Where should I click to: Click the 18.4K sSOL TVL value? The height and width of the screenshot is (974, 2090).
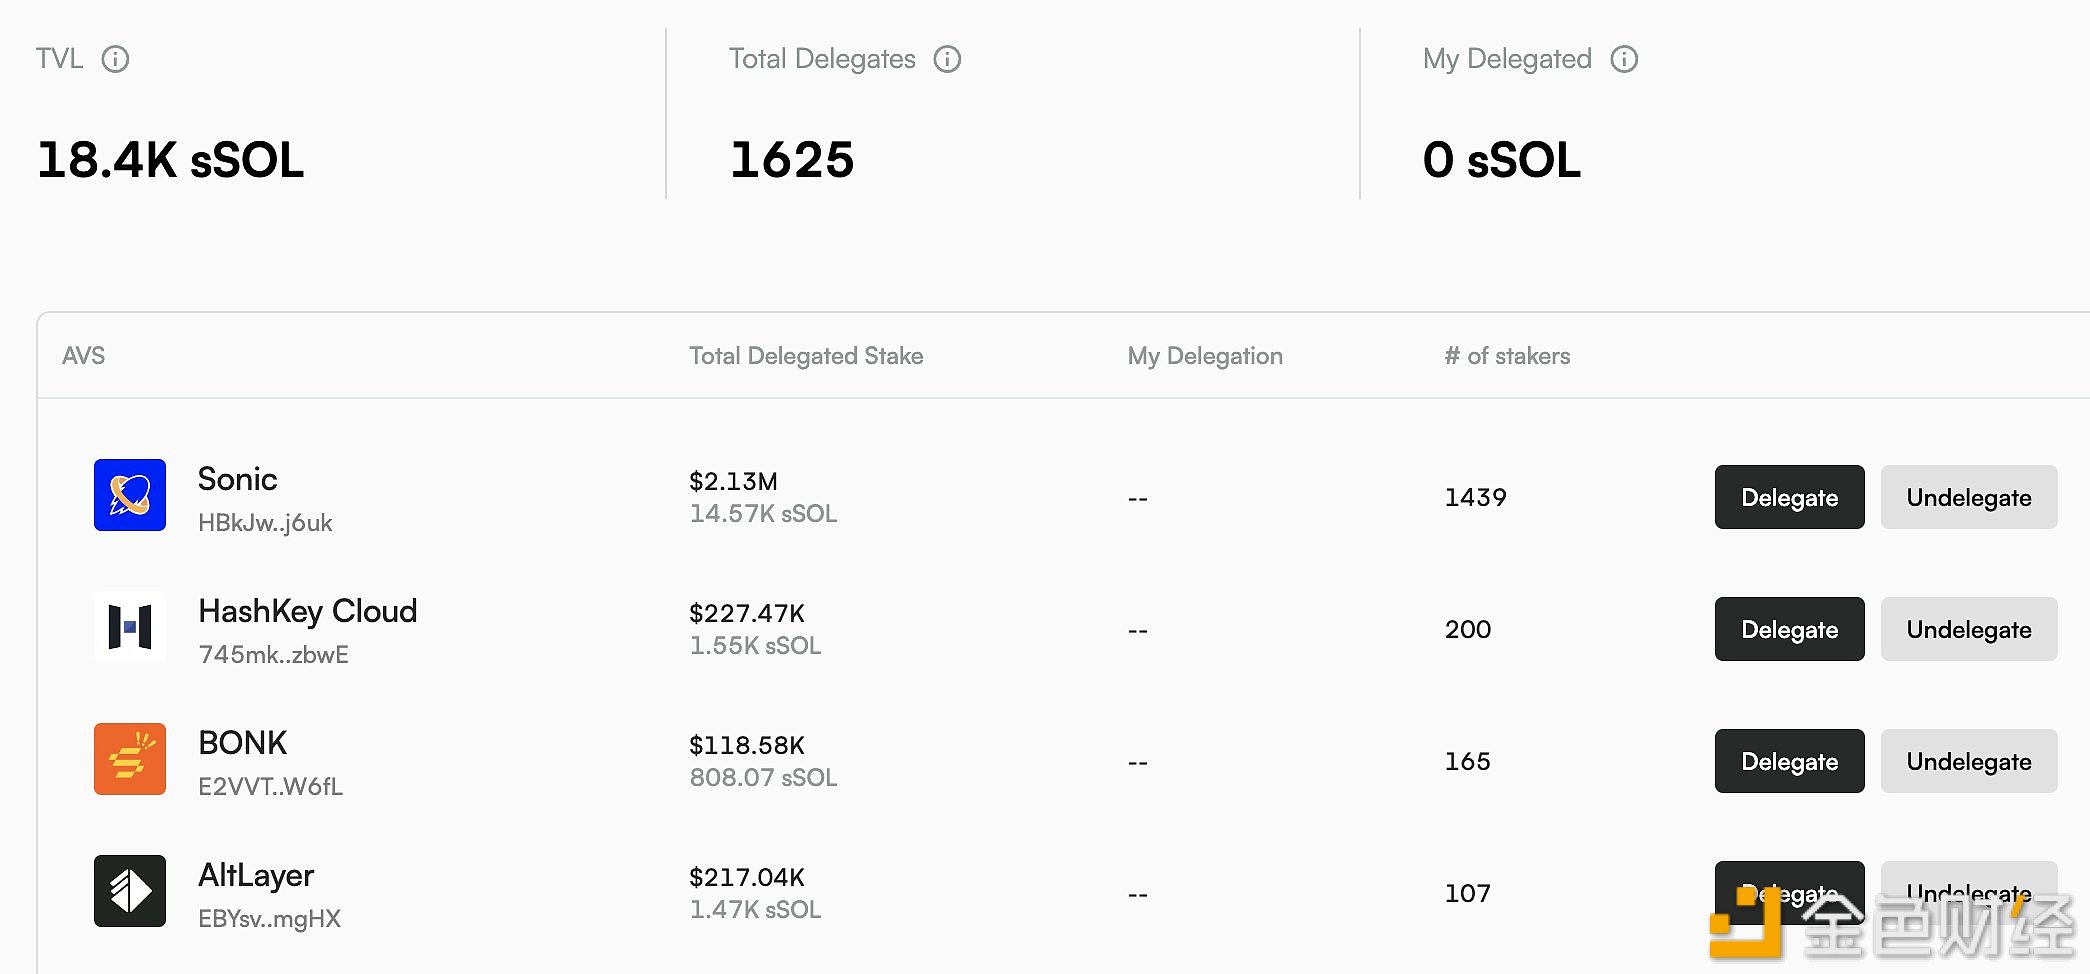pos(170,160)
